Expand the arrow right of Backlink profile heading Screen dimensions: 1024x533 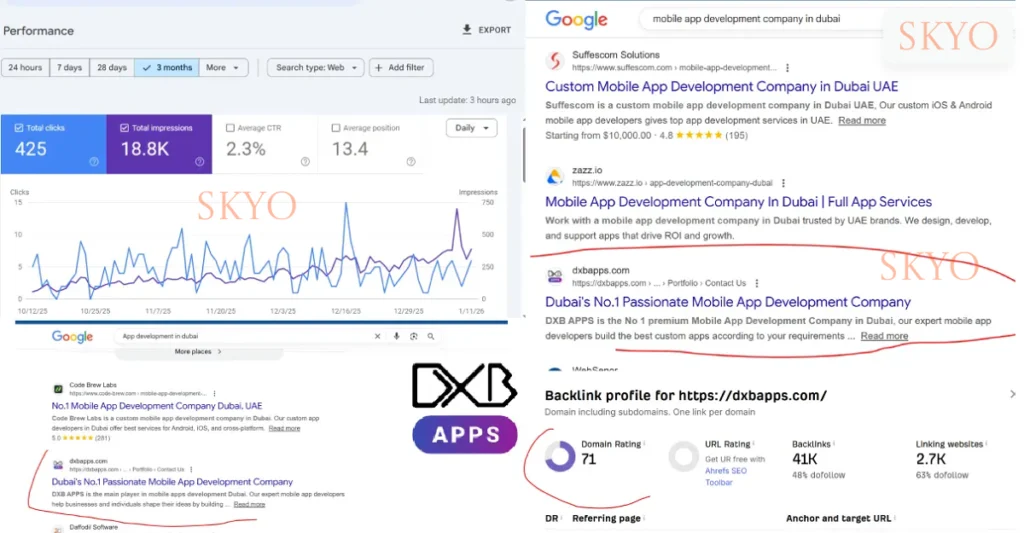pos(1012,394)
